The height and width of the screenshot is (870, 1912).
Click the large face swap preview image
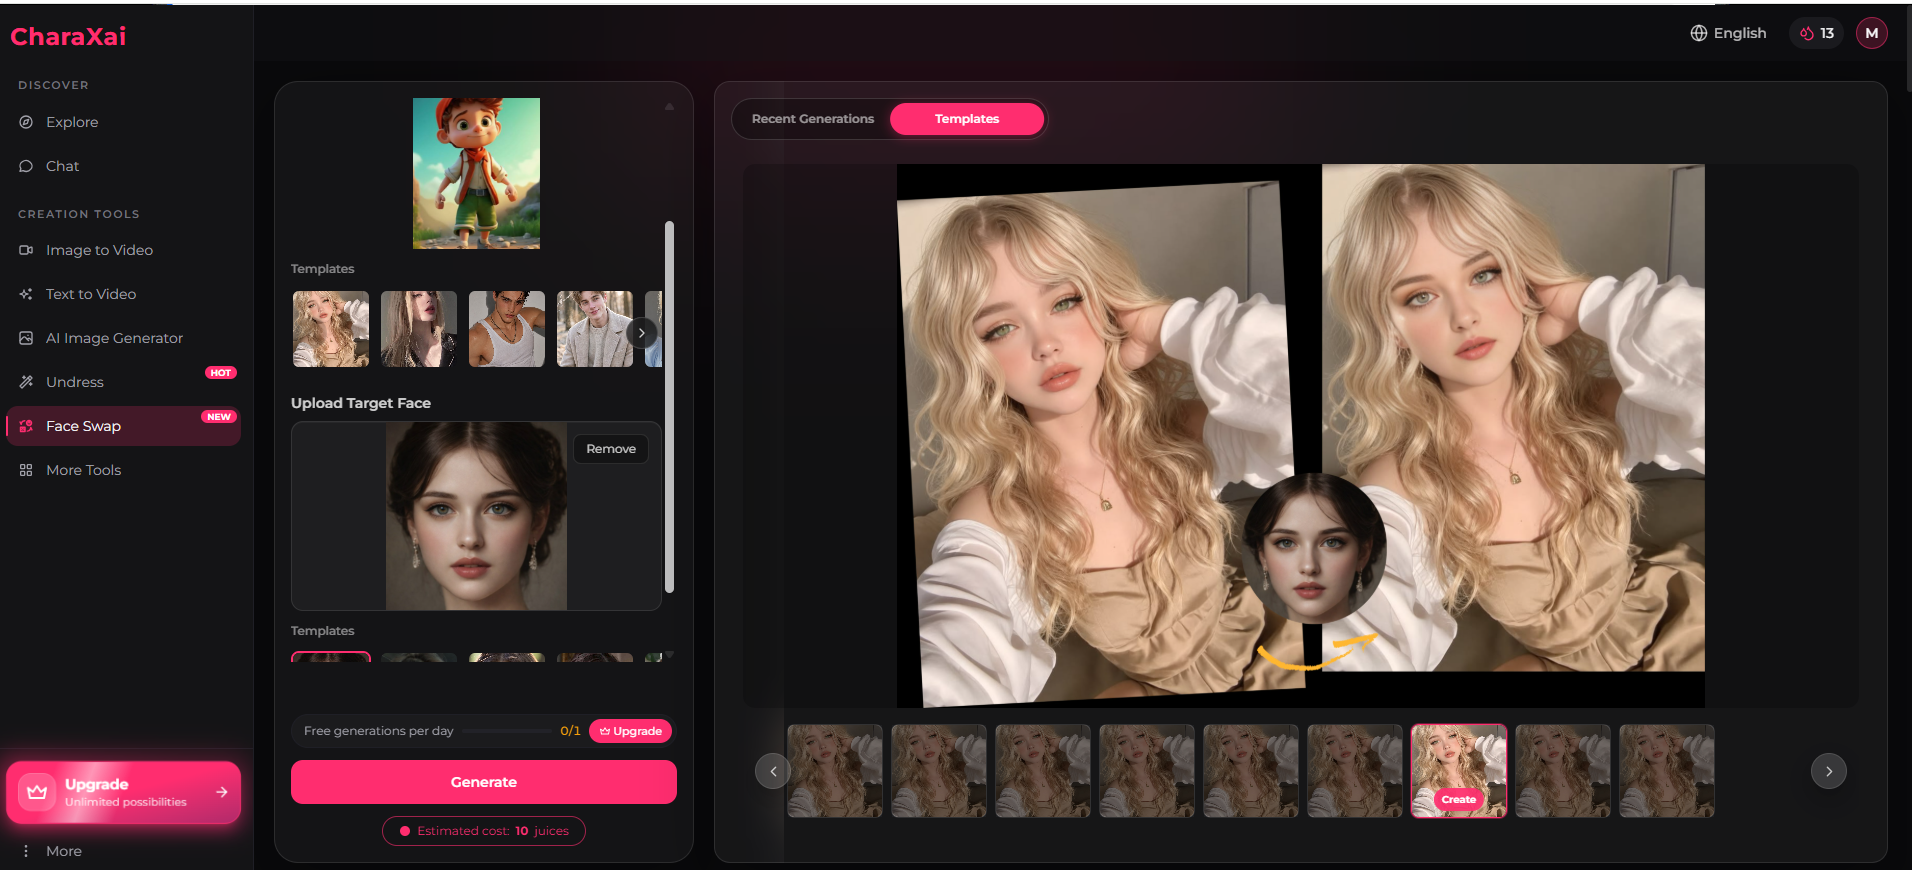[1301, 436]
